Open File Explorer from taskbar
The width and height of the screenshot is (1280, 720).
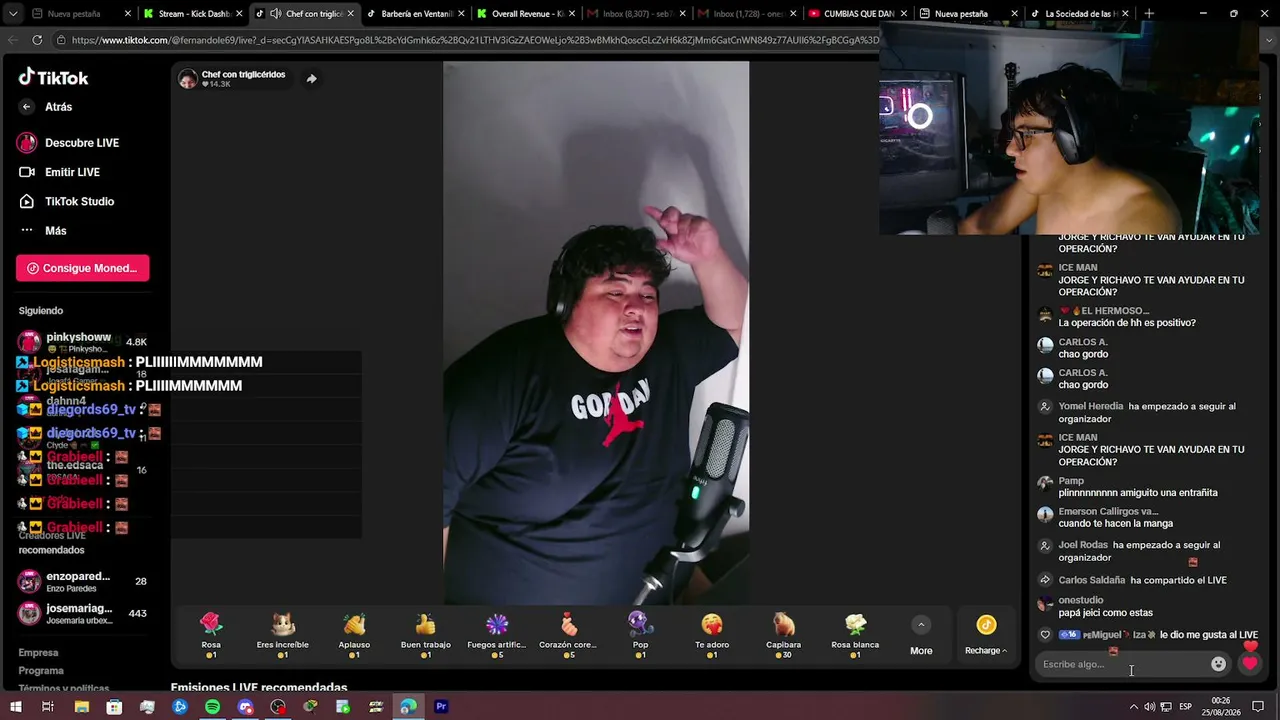click(82, 707)
